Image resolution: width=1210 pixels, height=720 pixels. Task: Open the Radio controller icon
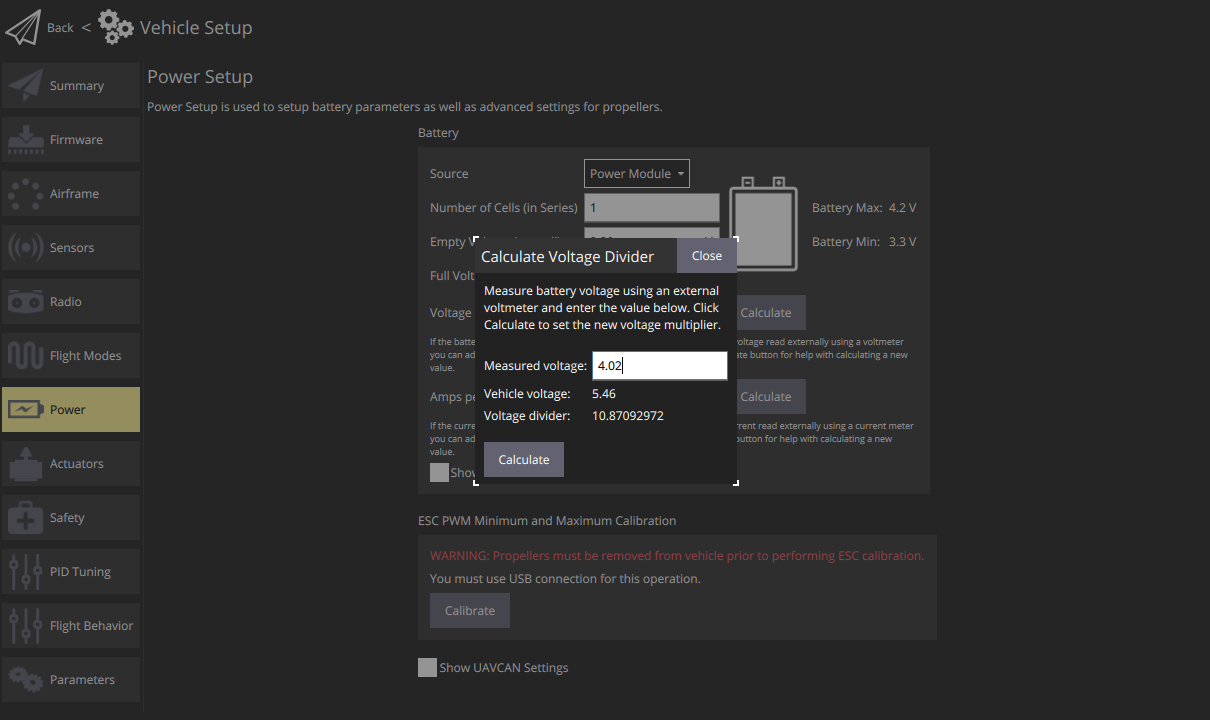(25, 302)
